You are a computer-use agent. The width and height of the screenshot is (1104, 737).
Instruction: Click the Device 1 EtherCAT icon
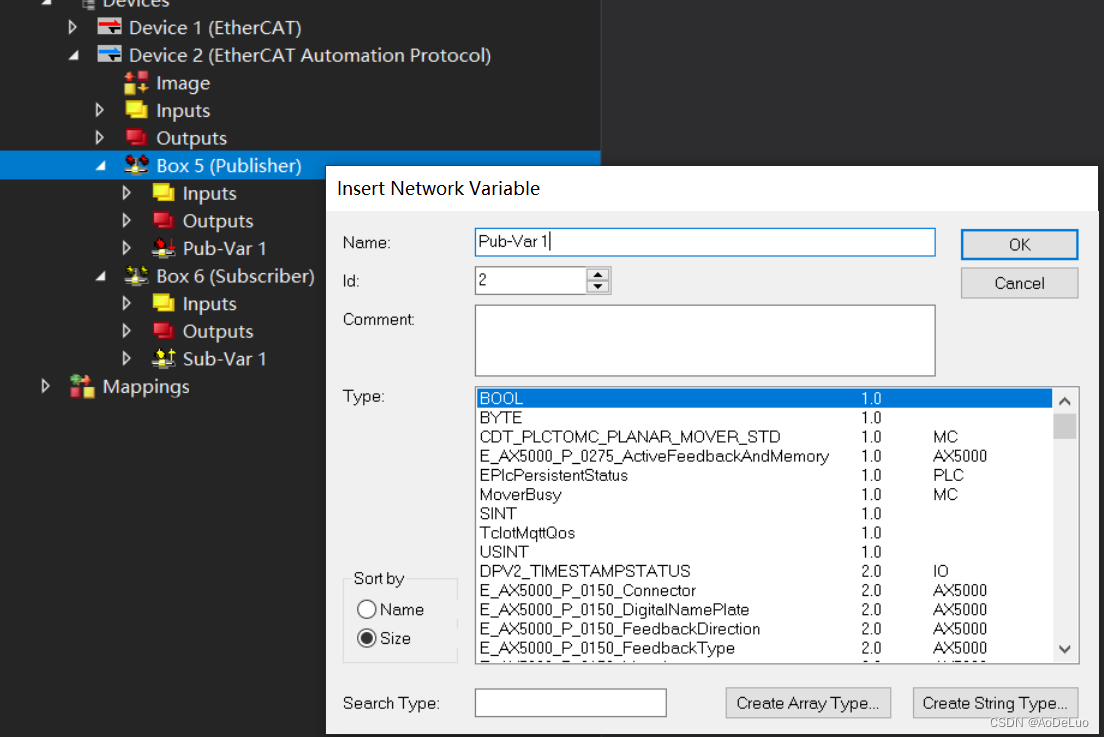109,28
